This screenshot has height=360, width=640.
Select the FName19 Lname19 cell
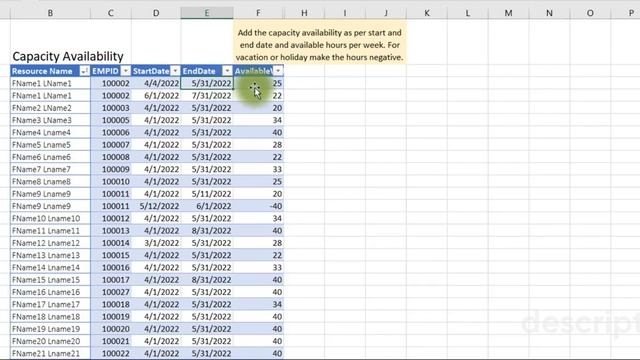tap(50, 329)
